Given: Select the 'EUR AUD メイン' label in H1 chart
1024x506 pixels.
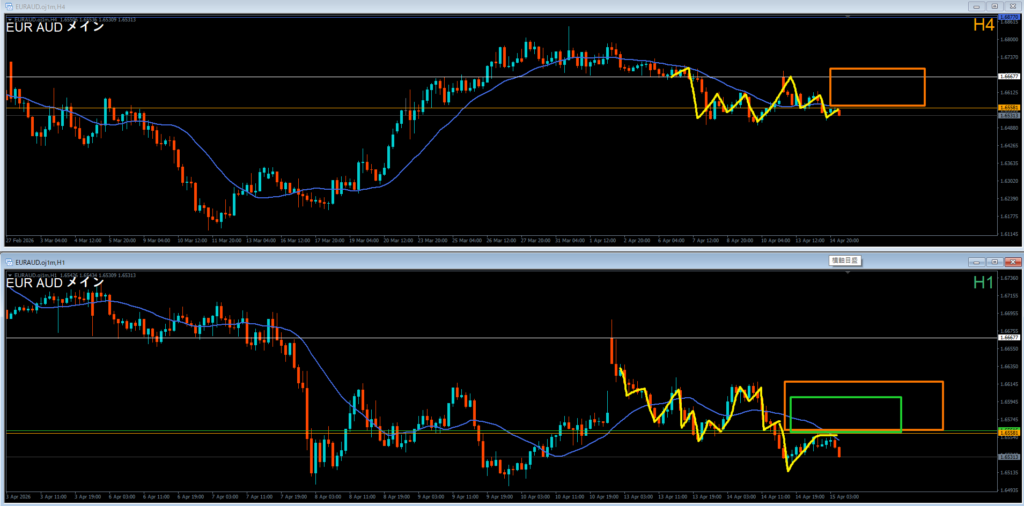Looking at the screenshot, I should pyautogui.click(x=55, y=283).
